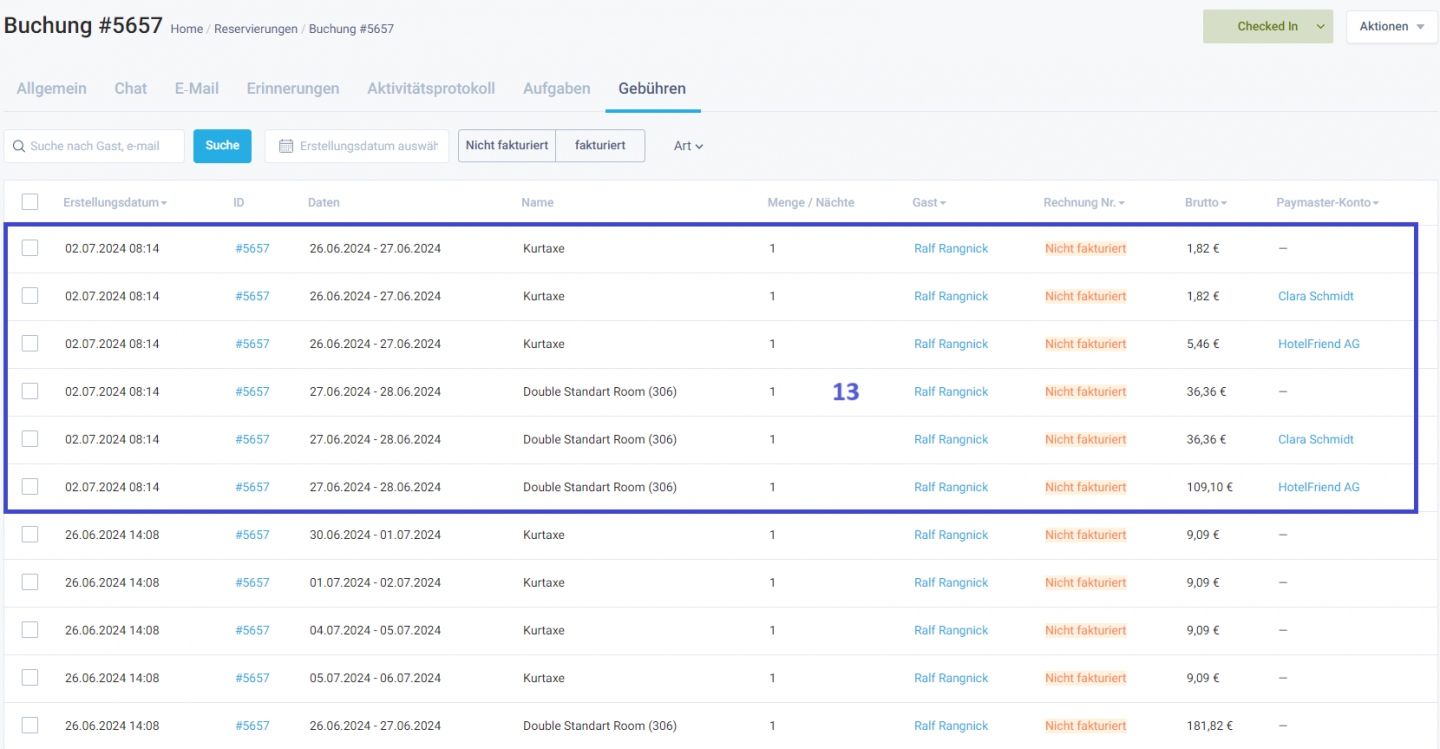Click the calendar icon in creation date picker

286,146
